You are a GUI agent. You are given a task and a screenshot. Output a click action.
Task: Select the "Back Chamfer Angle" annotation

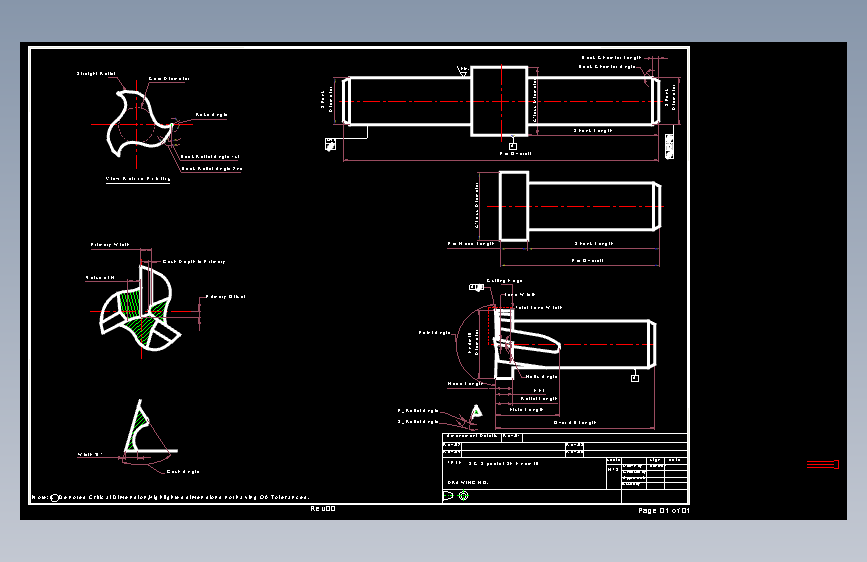607,66
